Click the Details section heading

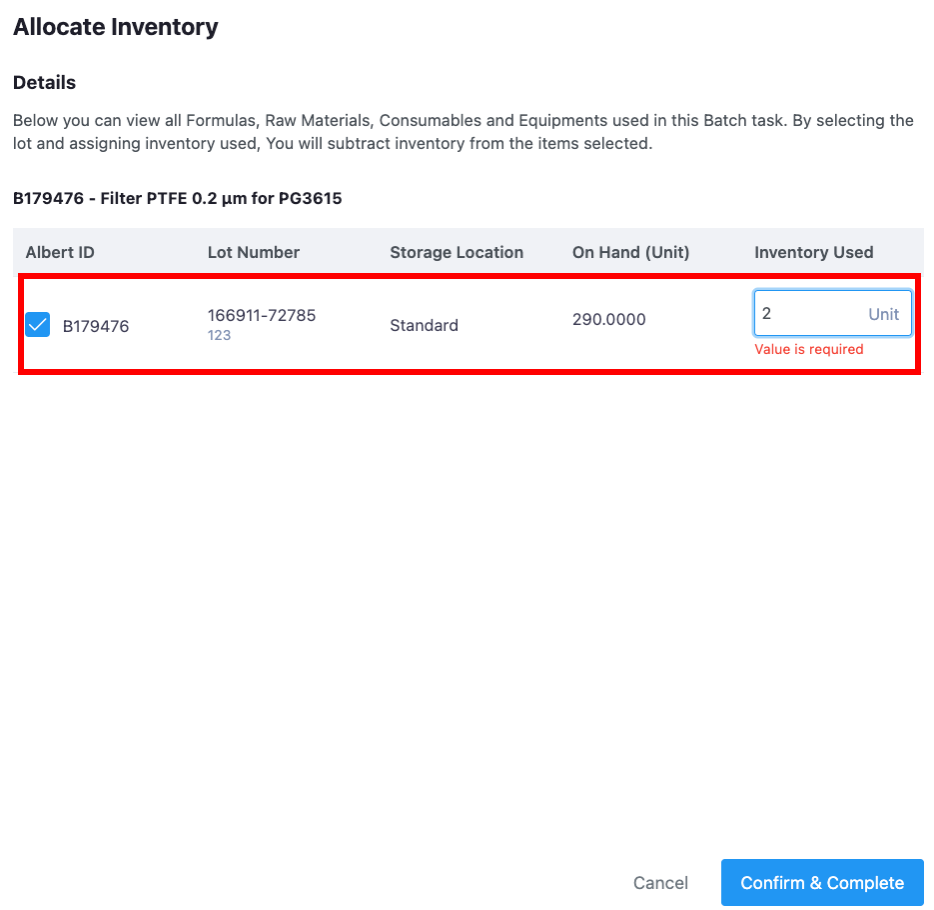[44, 82]
